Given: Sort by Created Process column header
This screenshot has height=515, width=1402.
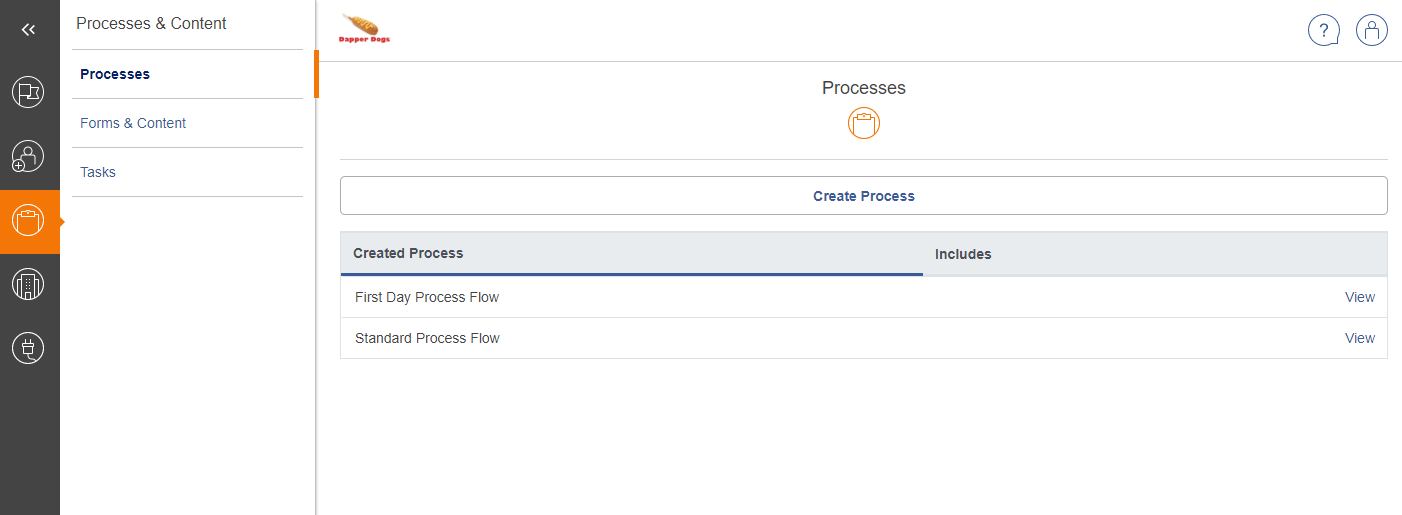Looking at the screenshot, I should point(408,253).
